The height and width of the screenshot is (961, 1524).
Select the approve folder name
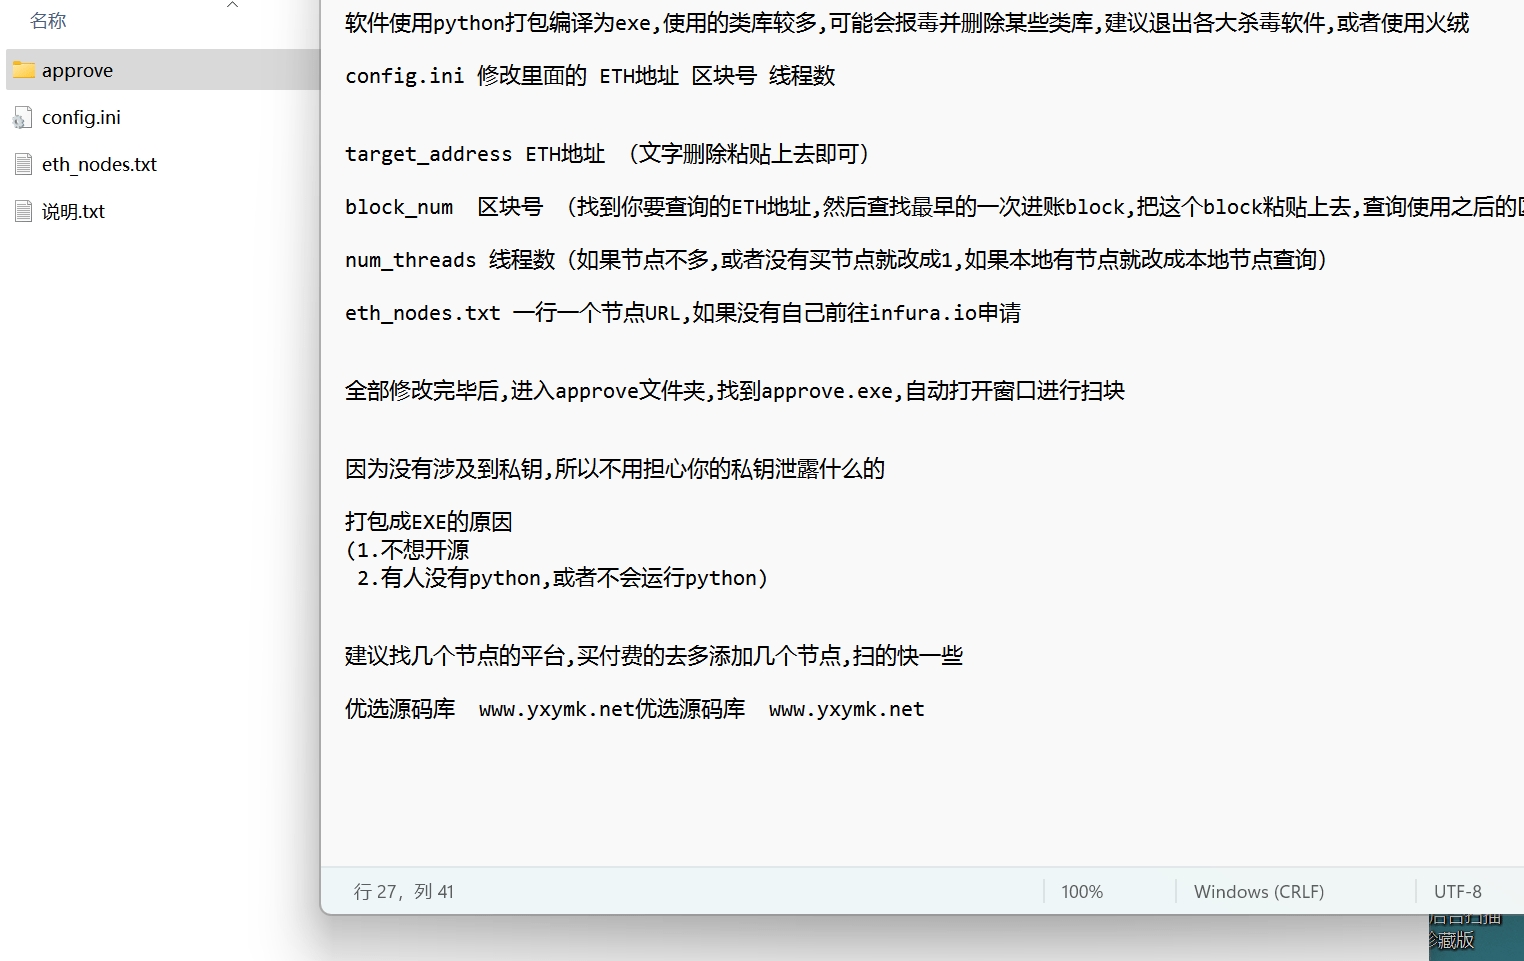coord(77,71)
